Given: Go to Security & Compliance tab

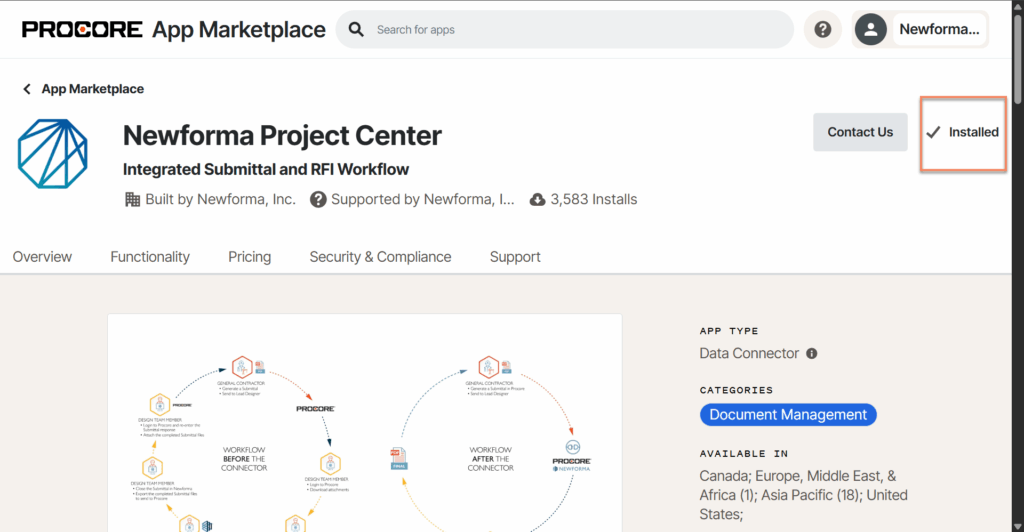Looking at the screenshot, I should [380, 257].
